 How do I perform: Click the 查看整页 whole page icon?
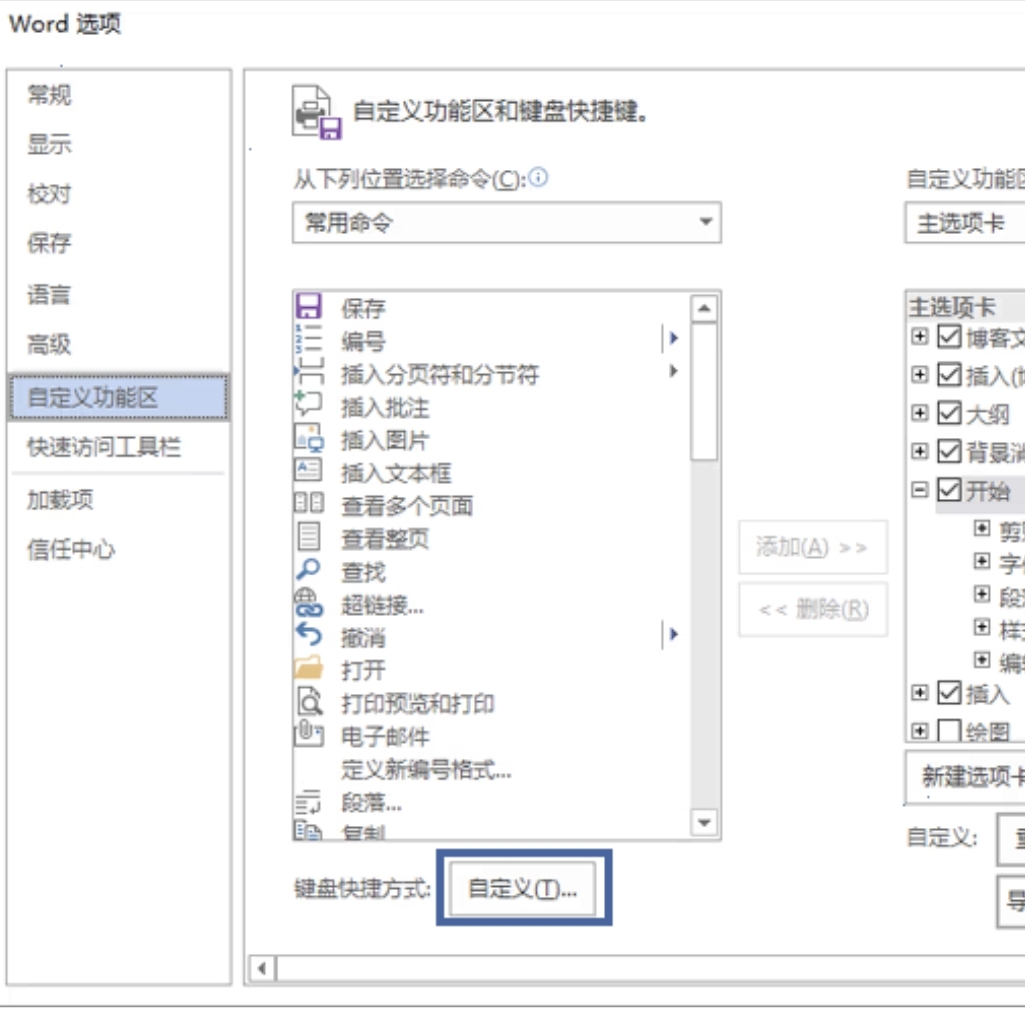(308, 536)
